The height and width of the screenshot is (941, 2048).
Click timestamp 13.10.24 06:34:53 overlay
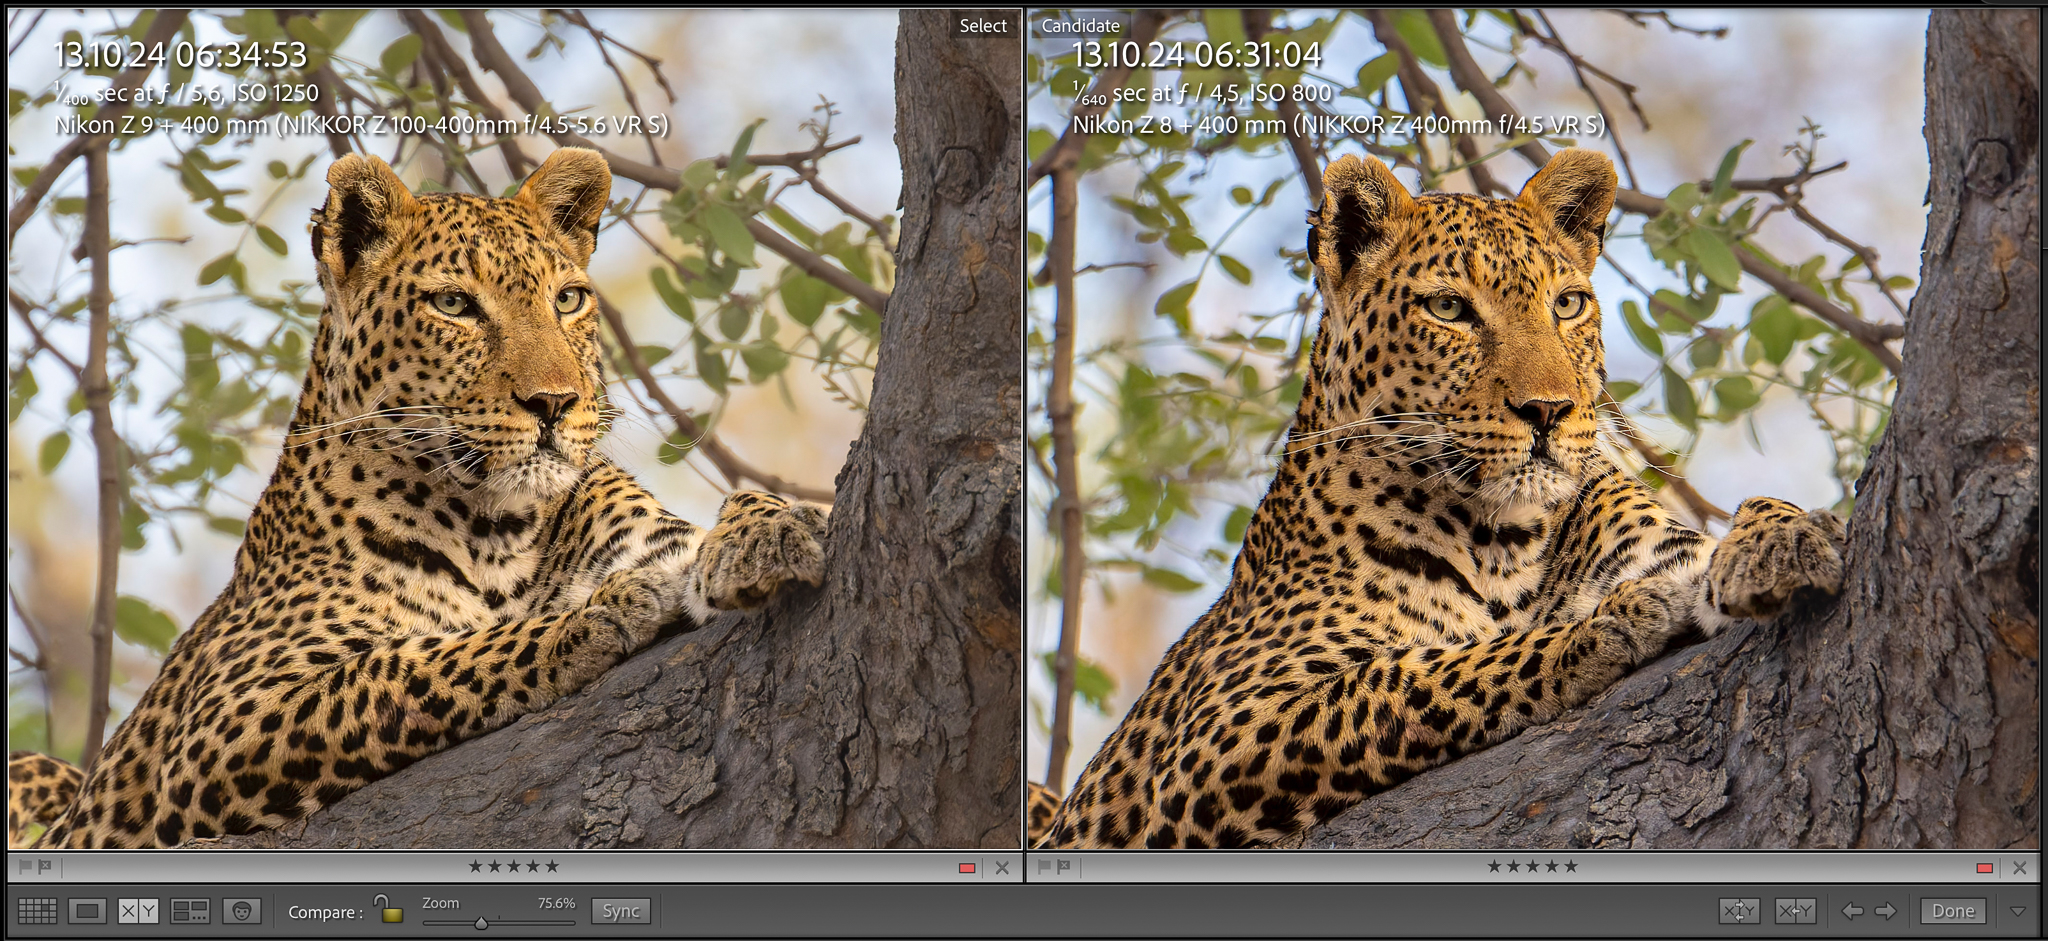[x=180, y=55]
